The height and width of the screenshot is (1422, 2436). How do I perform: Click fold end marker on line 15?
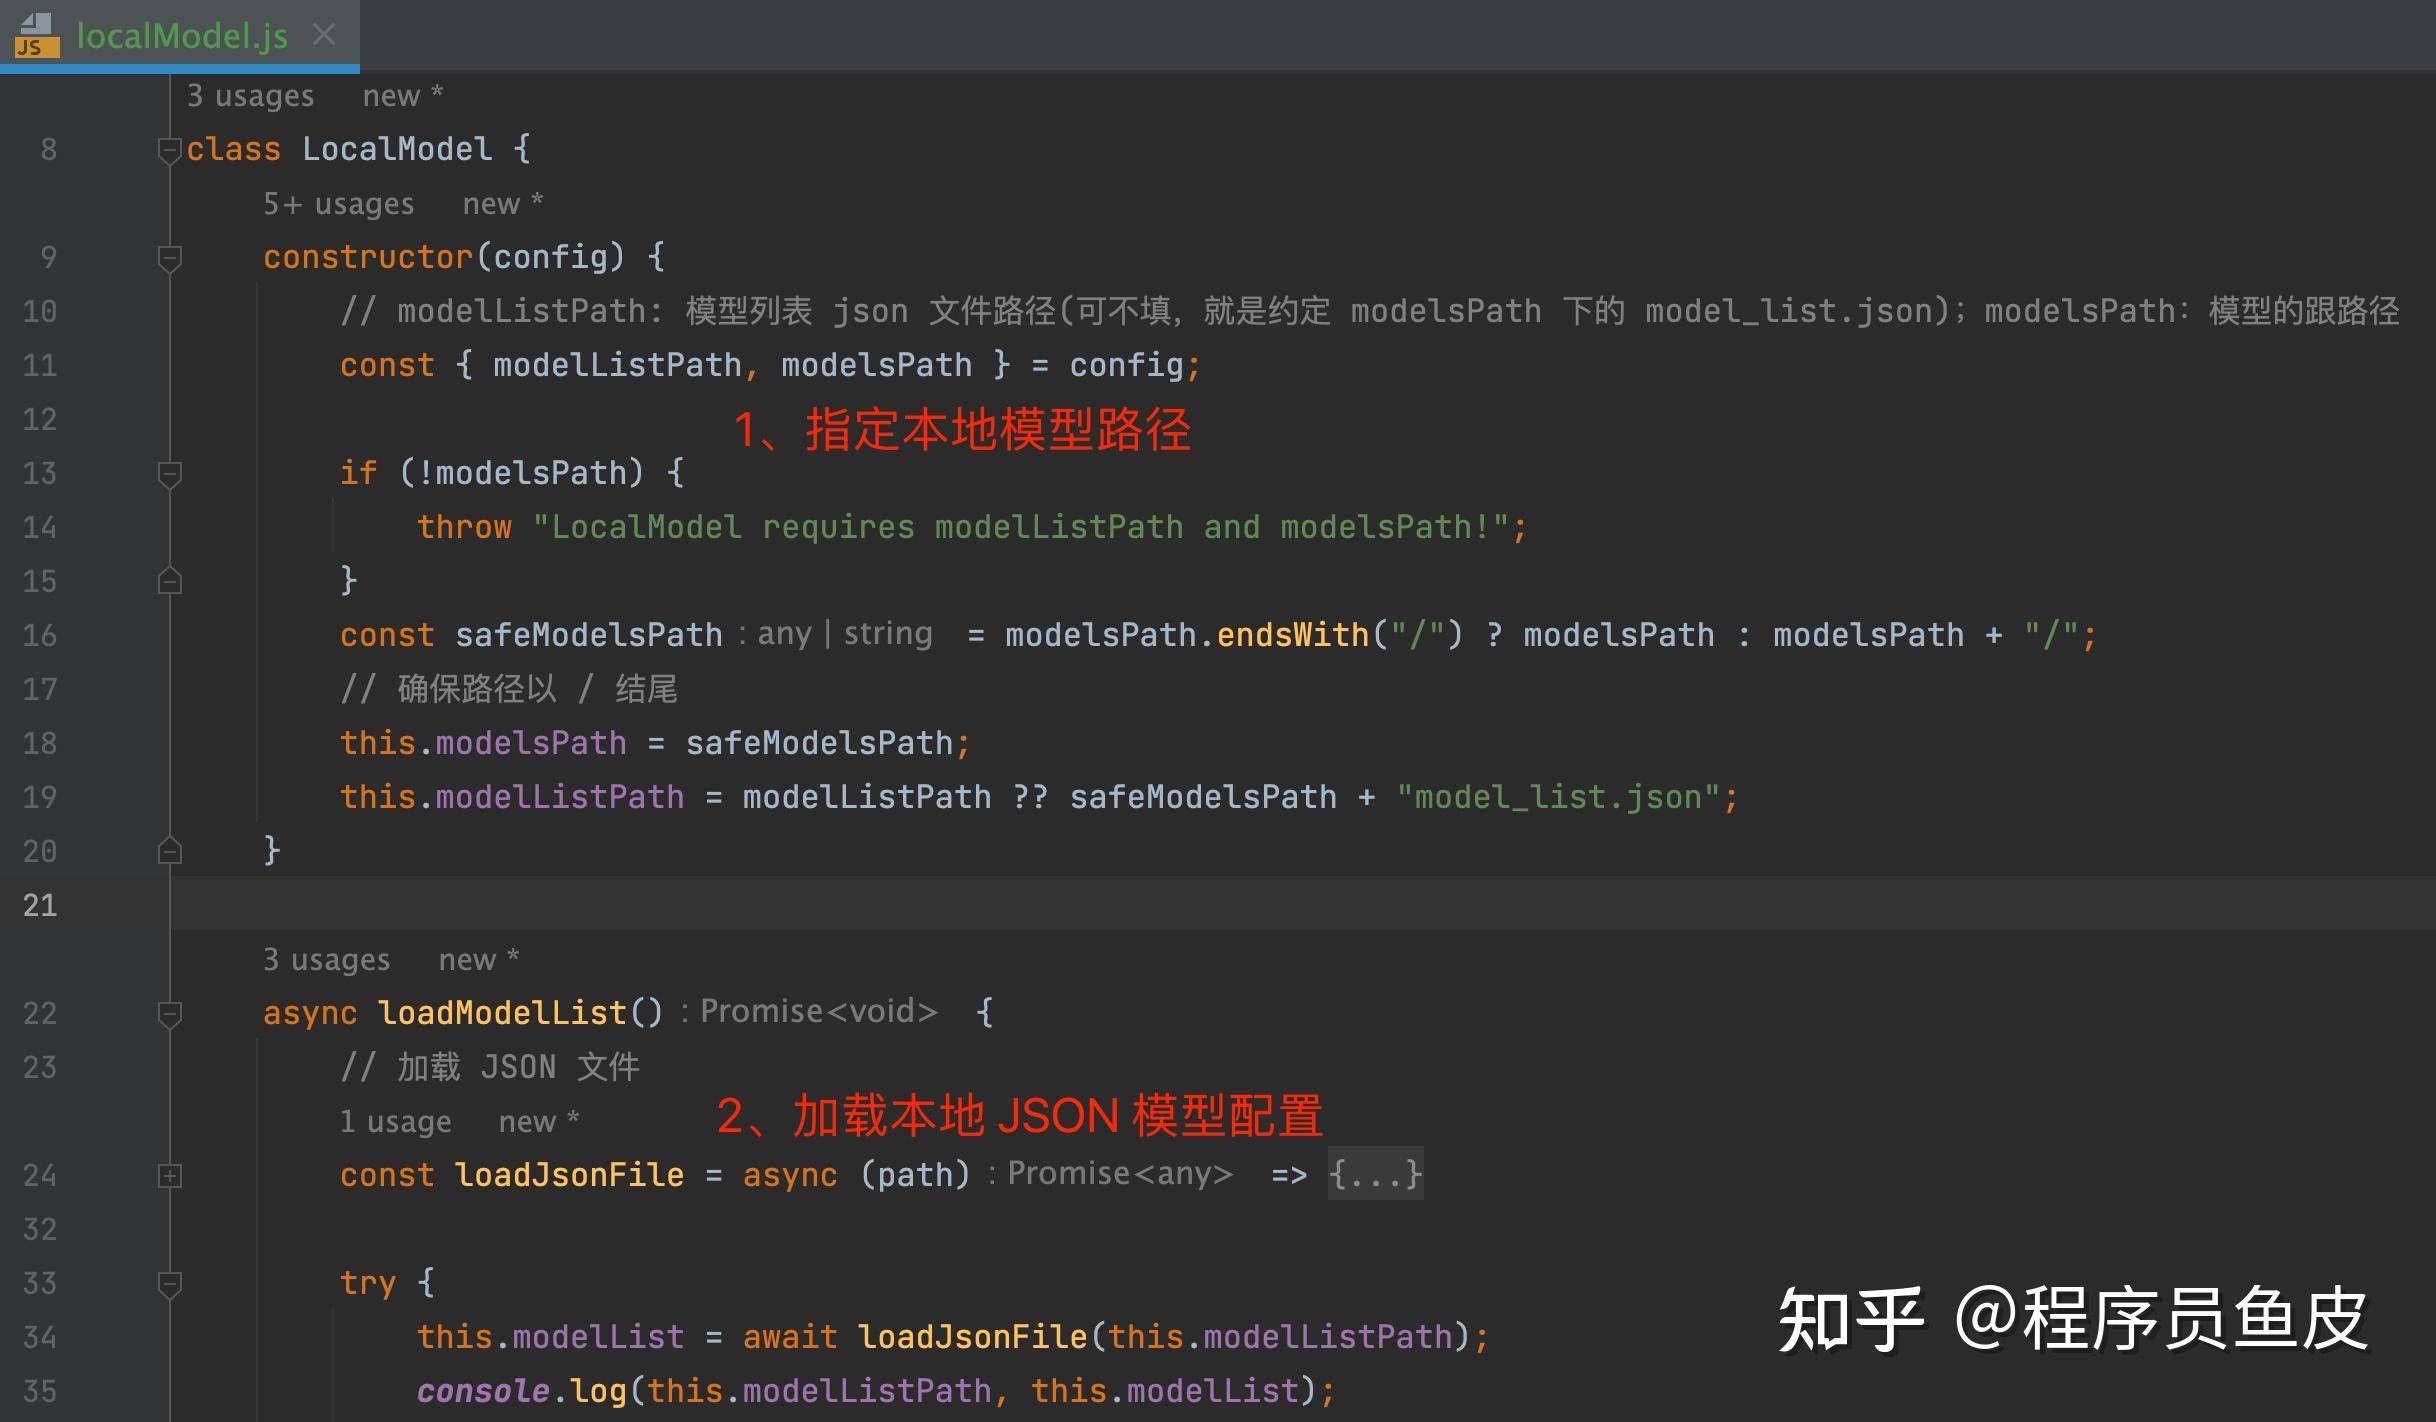[169, 581]
